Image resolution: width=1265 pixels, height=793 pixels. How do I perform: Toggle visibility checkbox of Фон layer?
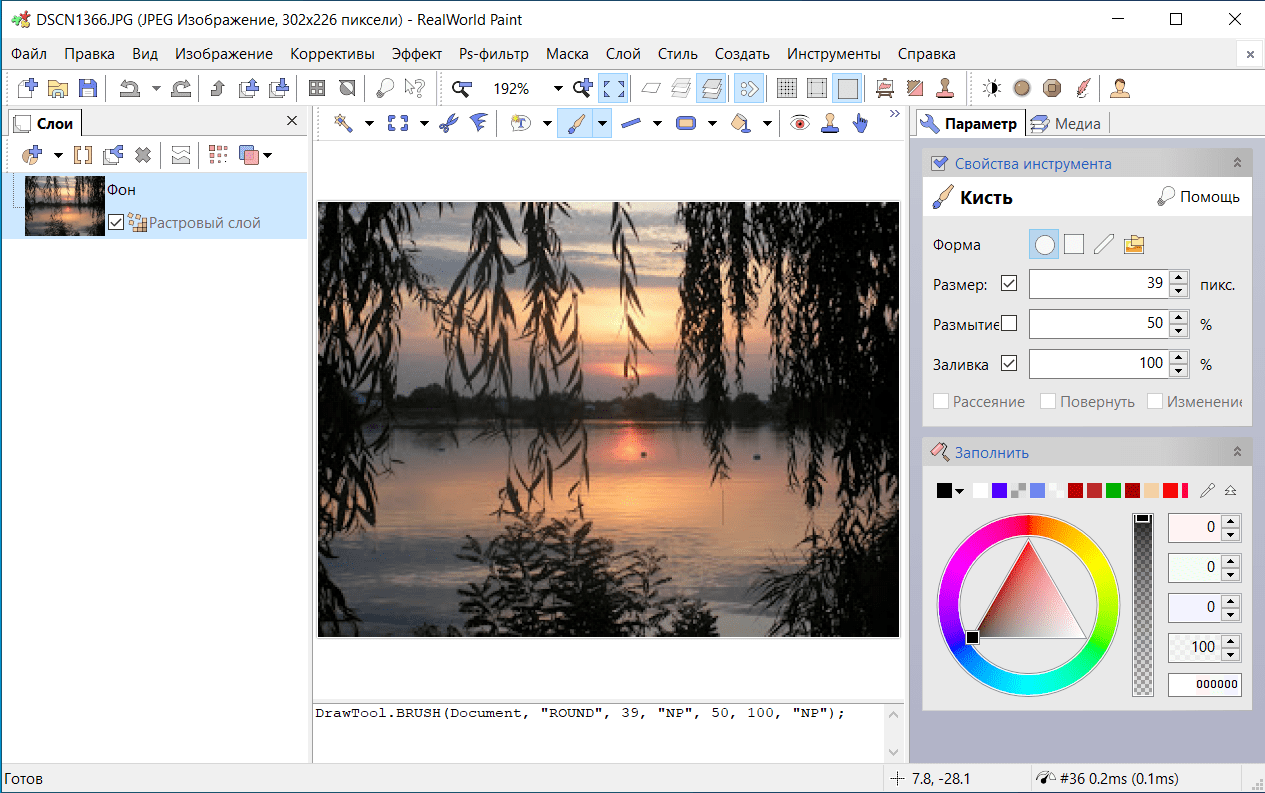point(115,222)
